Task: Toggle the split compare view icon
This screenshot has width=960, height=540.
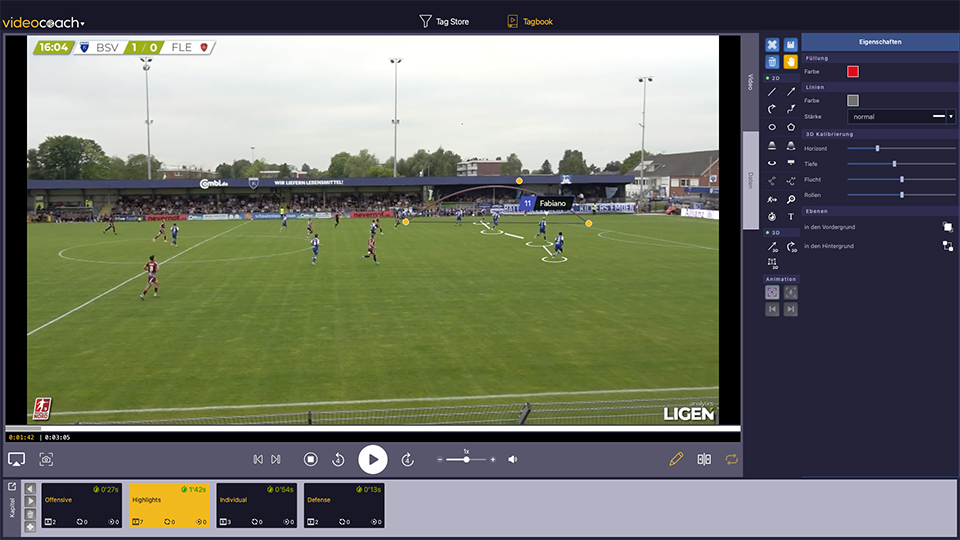Action: [704, 459]
